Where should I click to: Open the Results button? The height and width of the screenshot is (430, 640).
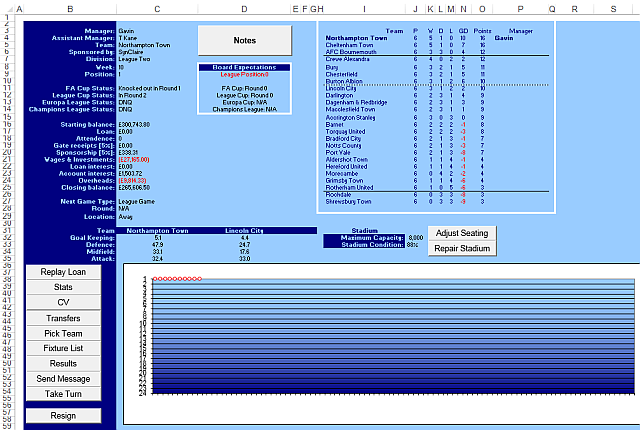(x=63, y=364)
